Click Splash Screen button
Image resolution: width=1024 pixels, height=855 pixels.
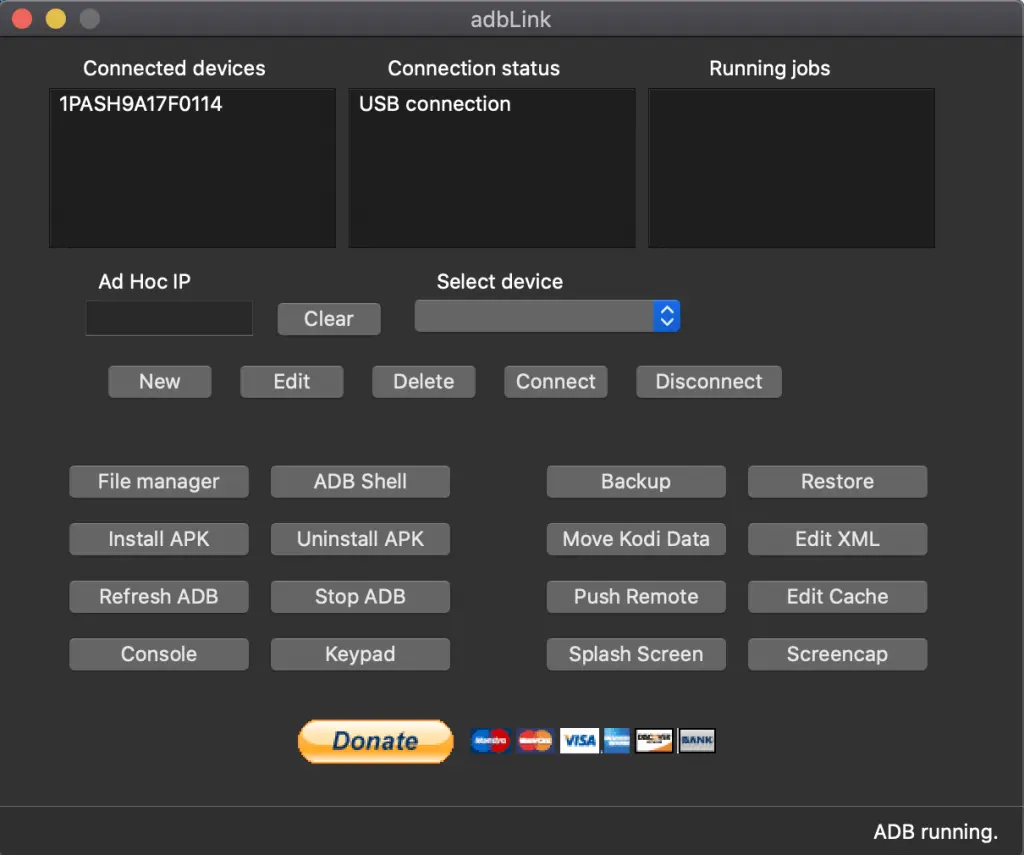[636, 654]
